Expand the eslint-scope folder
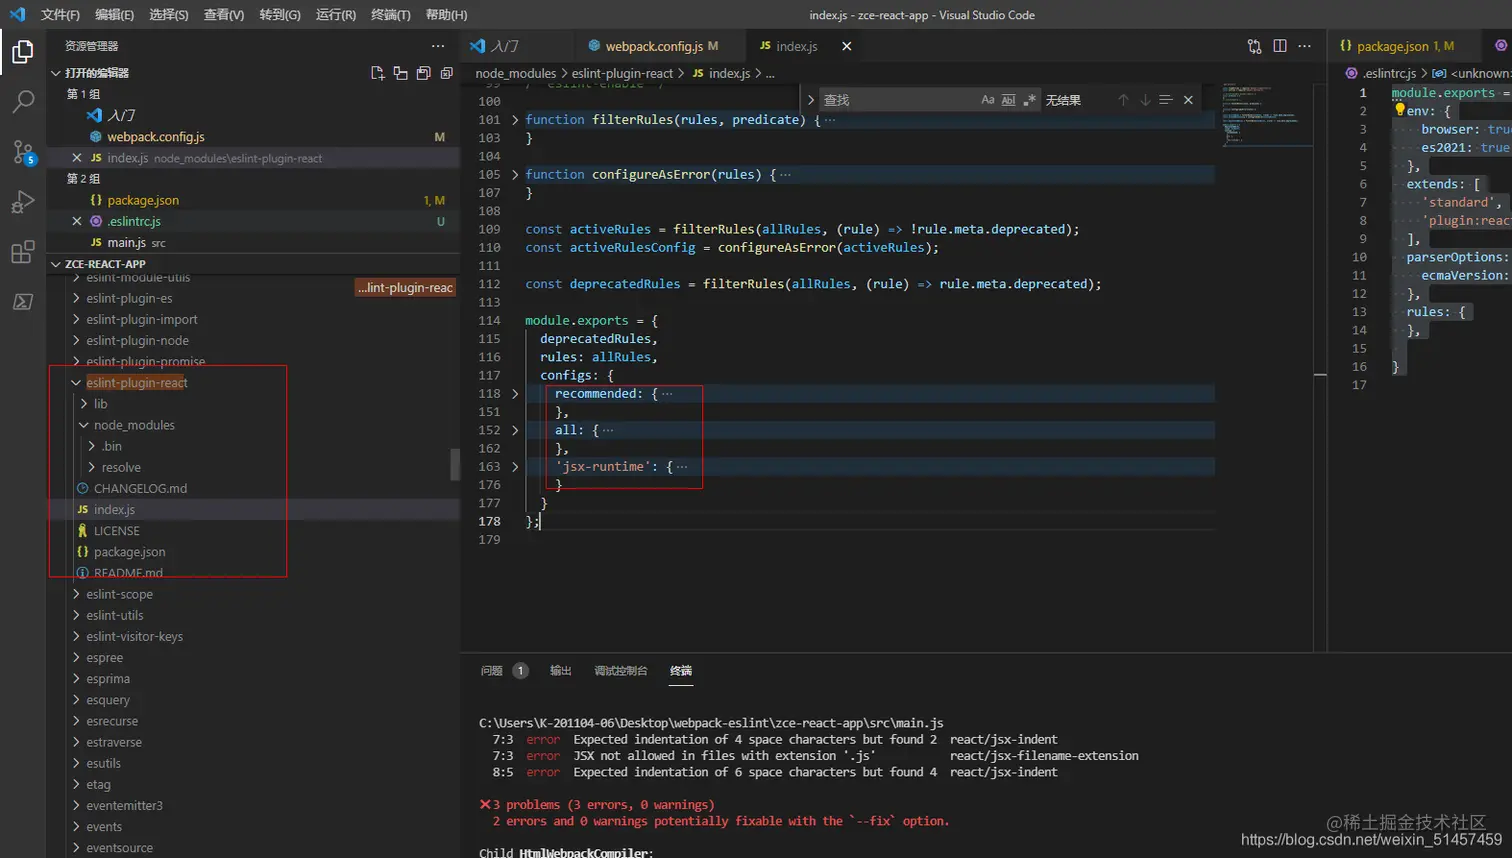The height and width of the screenshot is (858, 1512). [x=119, y=594]
